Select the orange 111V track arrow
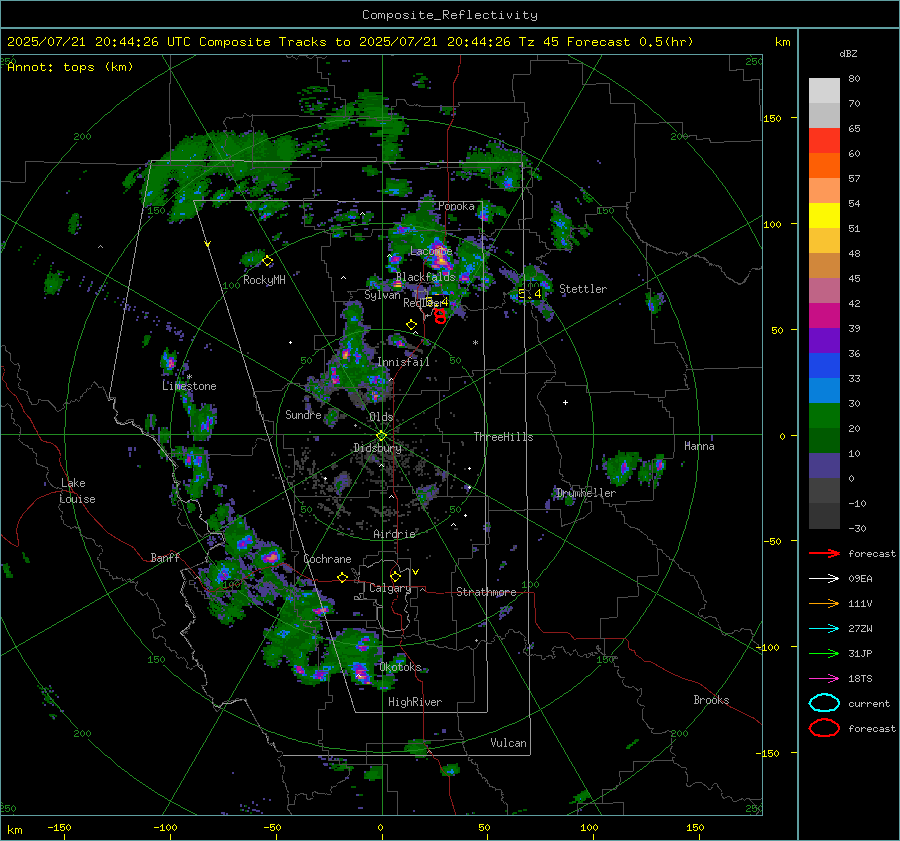This screenshot has width=900, height=841. click(x=824, y=603)
